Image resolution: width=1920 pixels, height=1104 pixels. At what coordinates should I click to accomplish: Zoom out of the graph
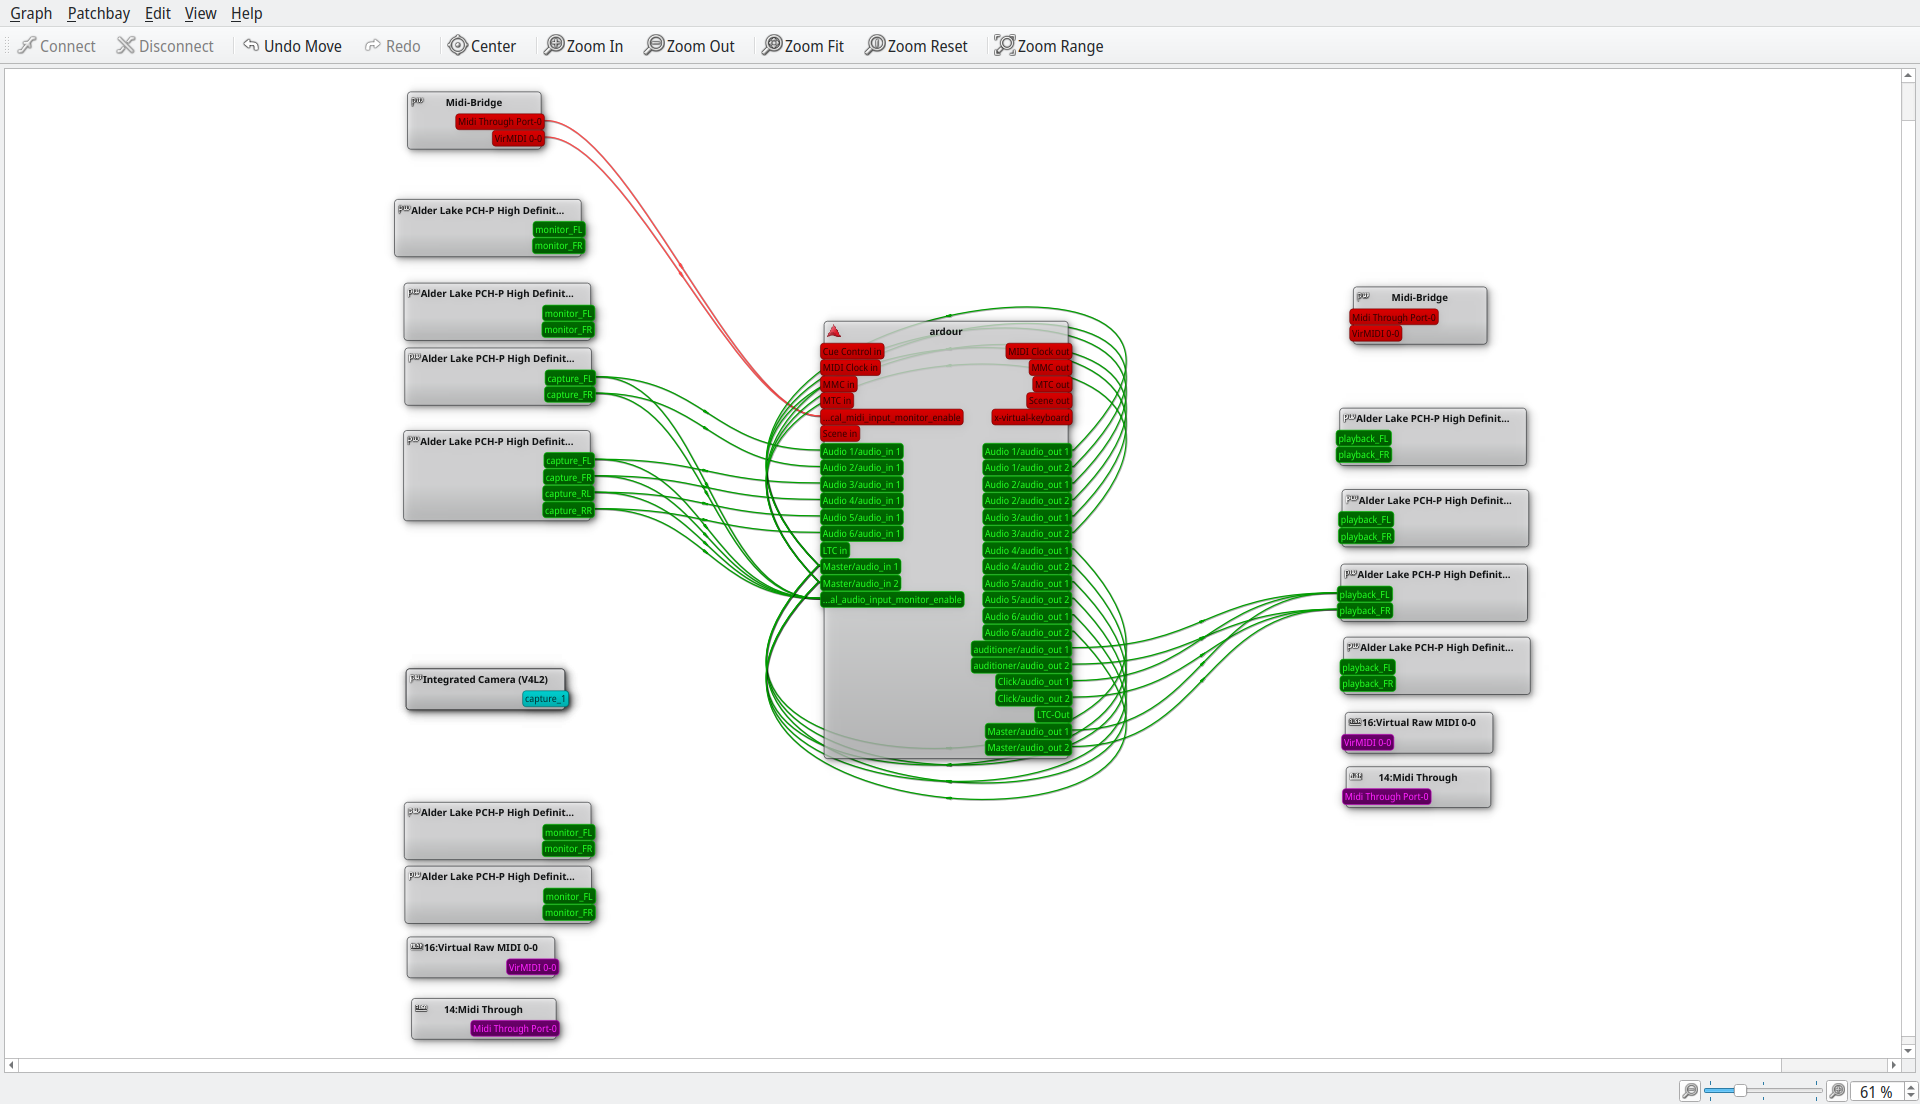point(689,46)
